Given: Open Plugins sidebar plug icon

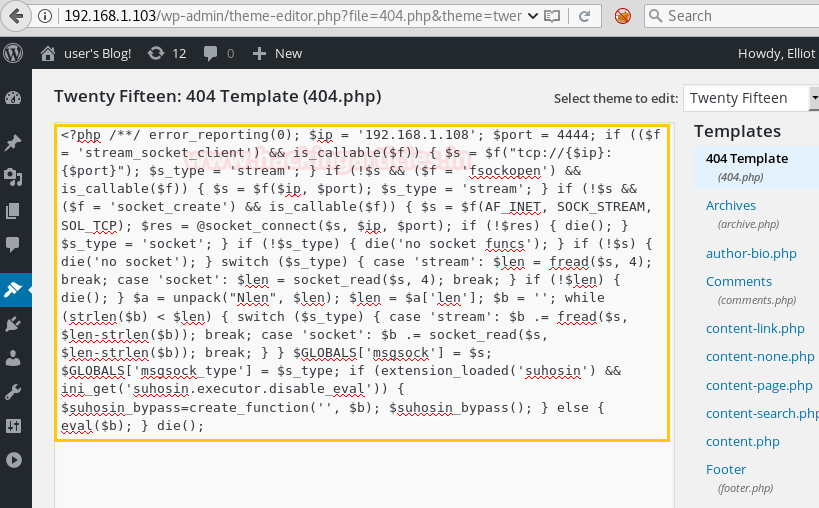Looking at the screenshot, I should pyautogui.click(x=13, y=324).
